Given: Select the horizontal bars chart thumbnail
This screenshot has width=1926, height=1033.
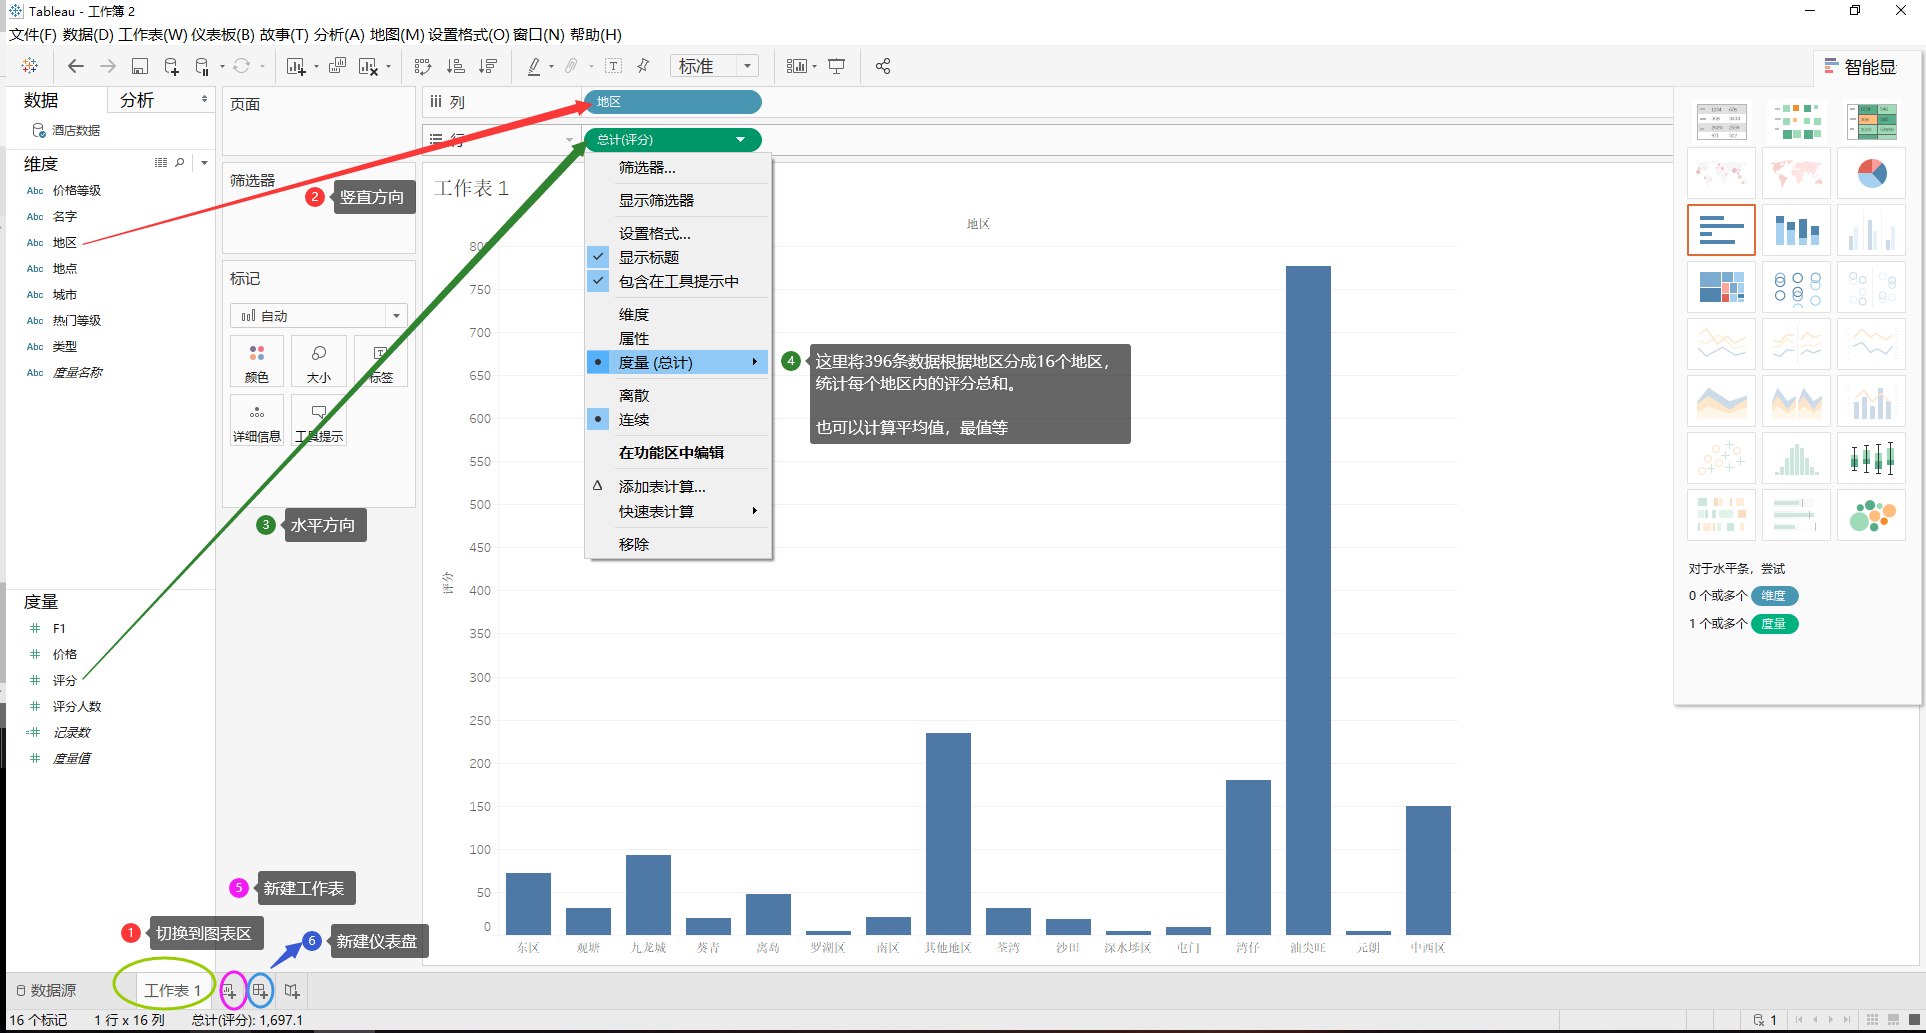Looking at the screenshot, I should (1721, 230).
